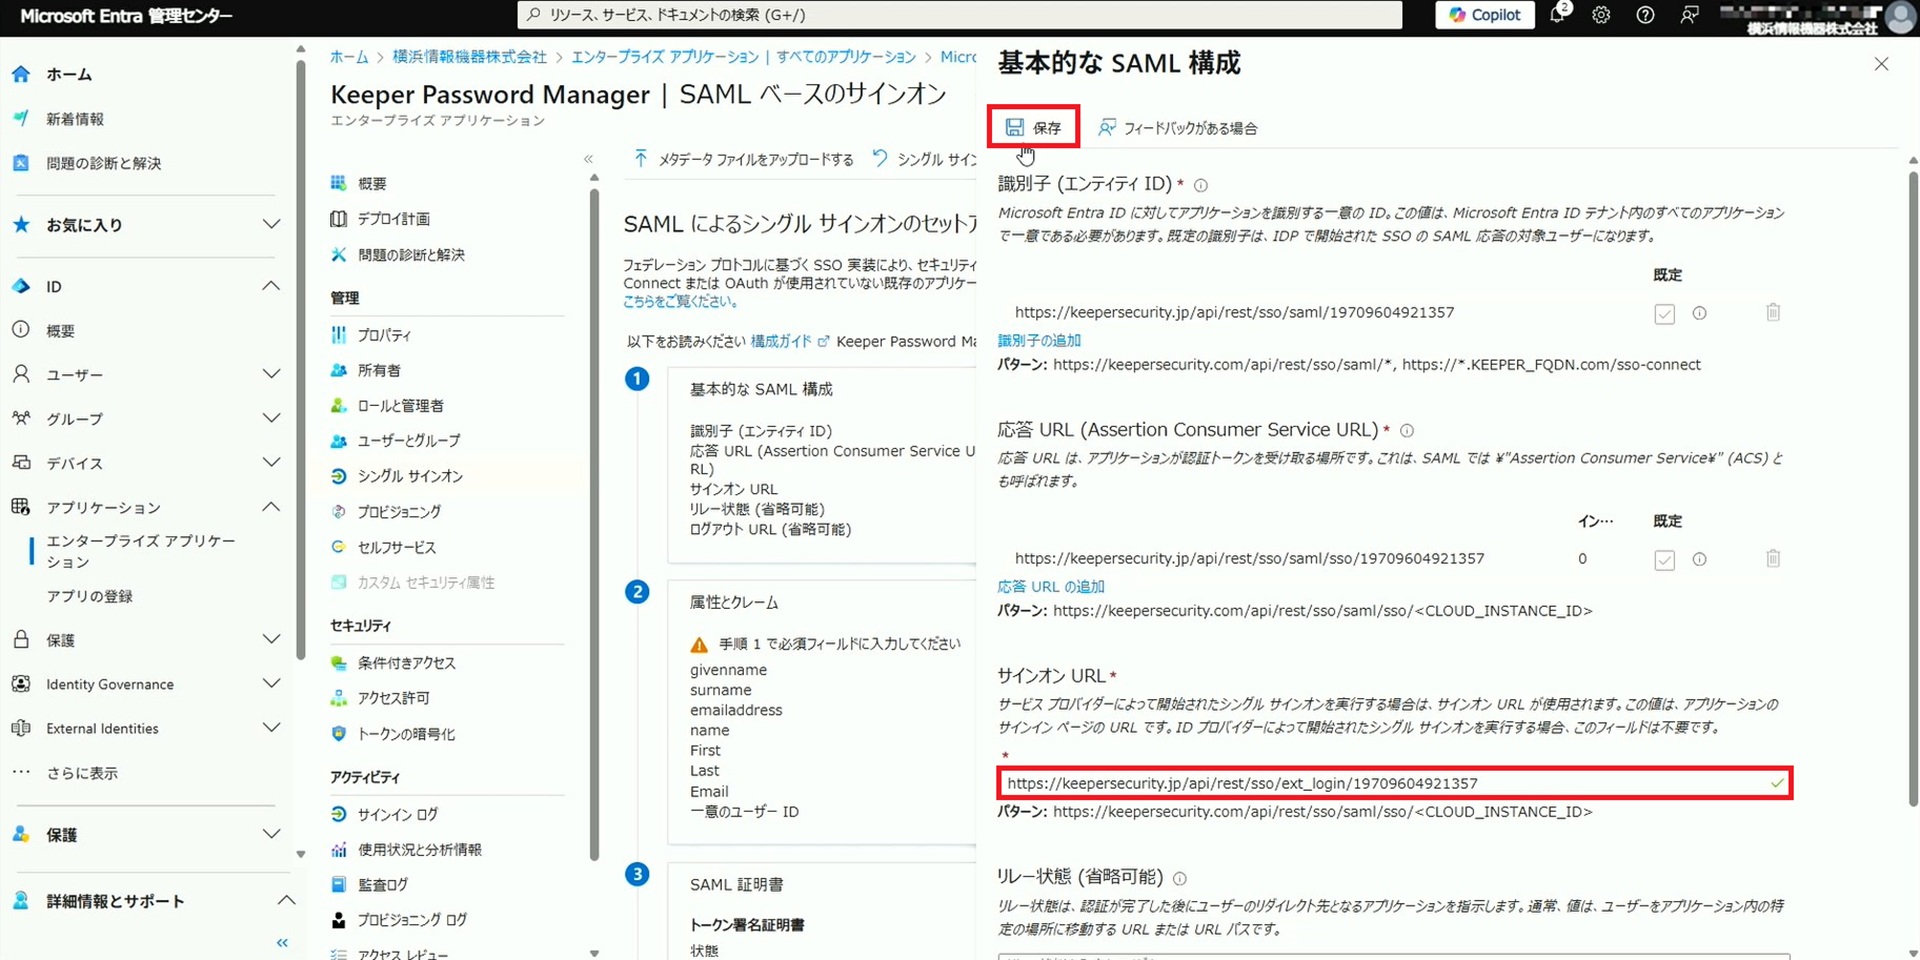Toggle default checkbox for reply URL
Screen dimensions: 1920x960
[1664, 560]
